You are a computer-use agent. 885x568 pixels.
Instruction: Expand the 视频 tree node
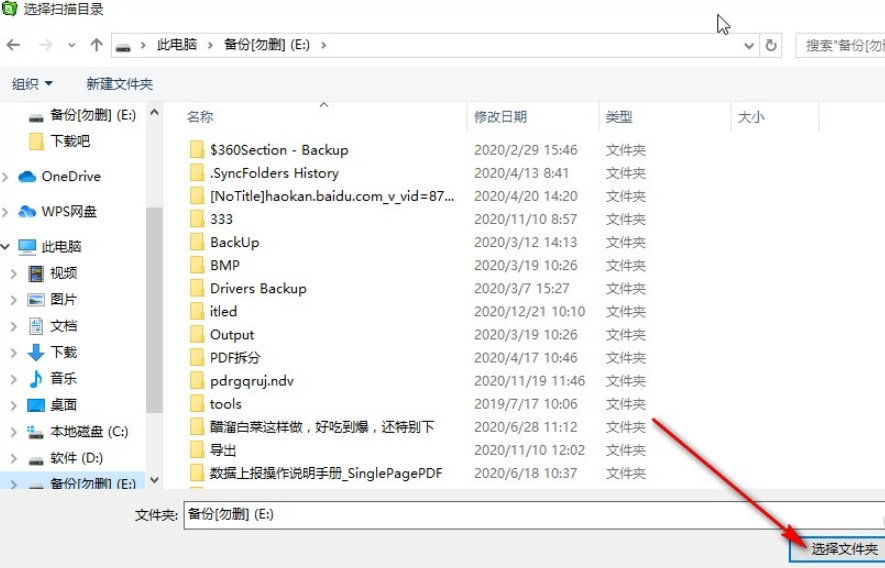click(x=14, y=274)
